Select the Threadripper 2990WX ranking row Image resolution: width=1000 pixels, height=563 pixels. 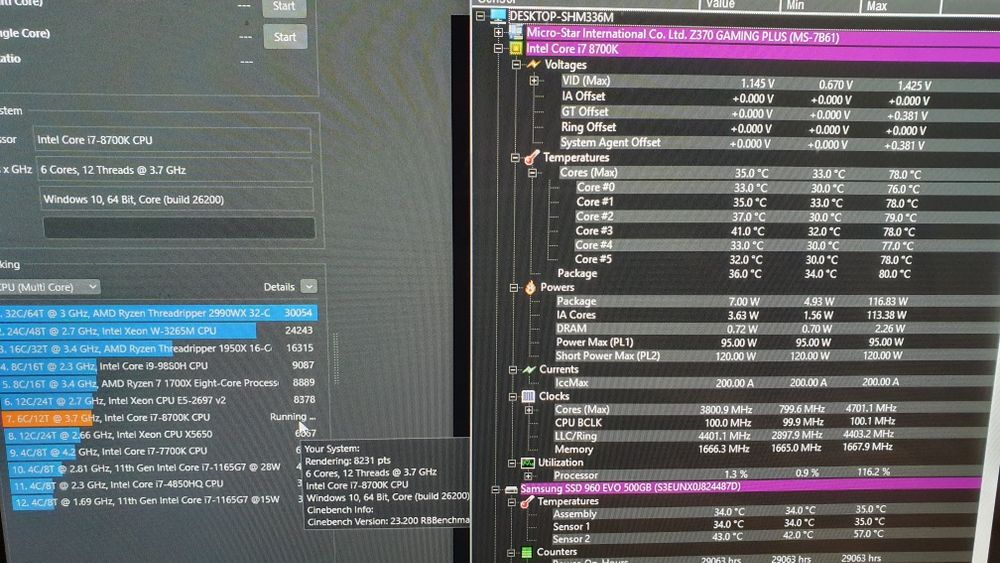tap(158, 313)
